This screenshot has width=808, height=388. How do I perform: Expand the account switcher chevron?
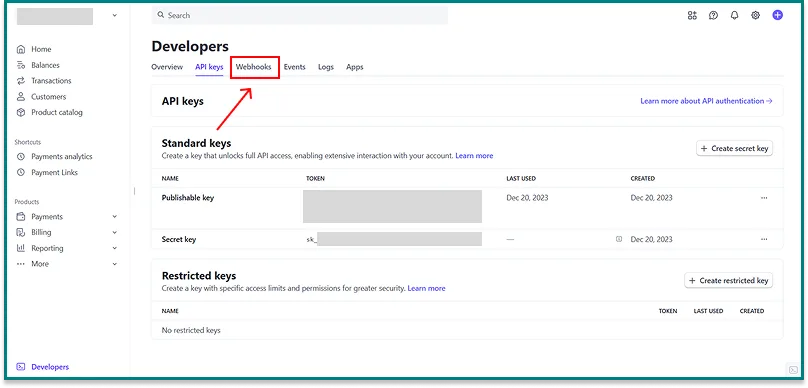point(114,16)
